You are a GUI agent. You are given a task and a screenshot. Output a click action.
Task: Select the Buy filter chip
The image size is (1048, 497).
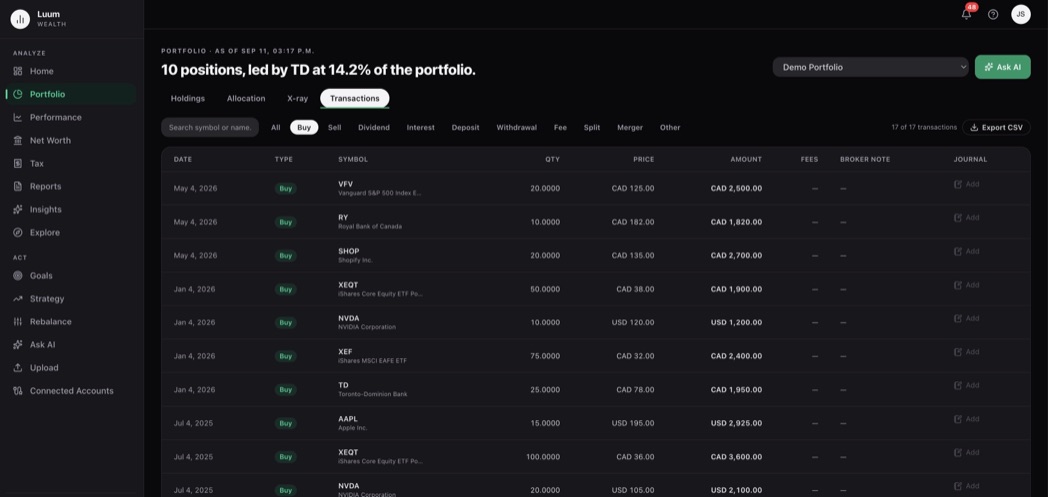click(304, 128)
